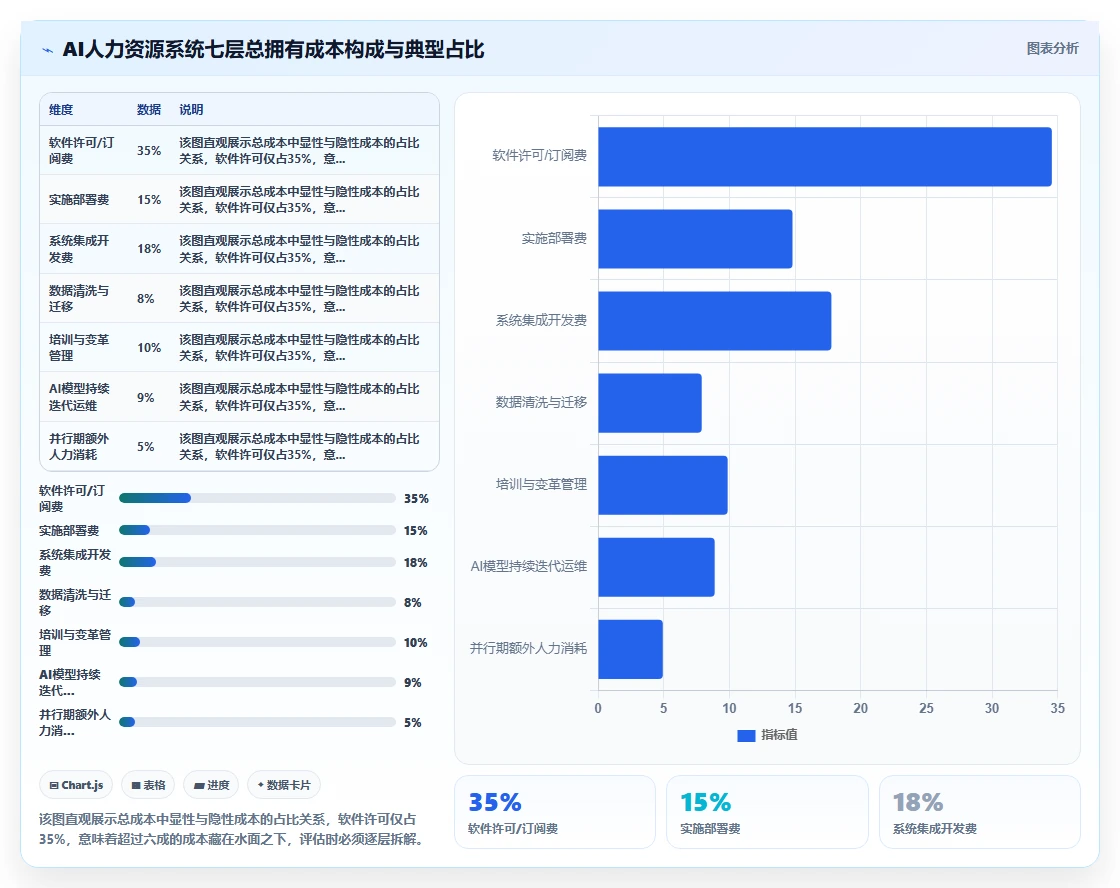Click the 维度 column header
Screen dimensions: 1120x888
(x=61, y=109)
